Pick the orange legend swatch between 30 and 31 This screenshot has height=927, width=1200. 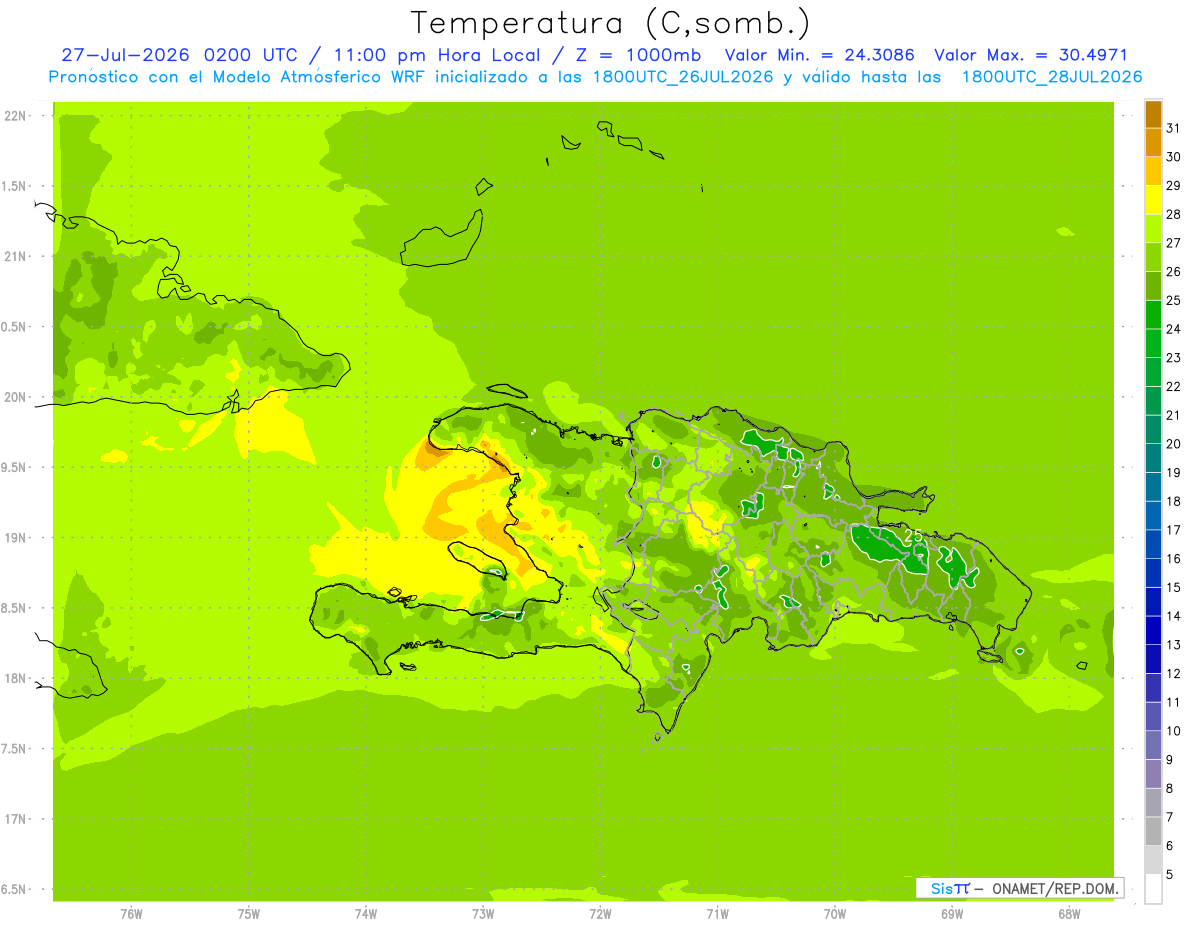coord(1153,143)
